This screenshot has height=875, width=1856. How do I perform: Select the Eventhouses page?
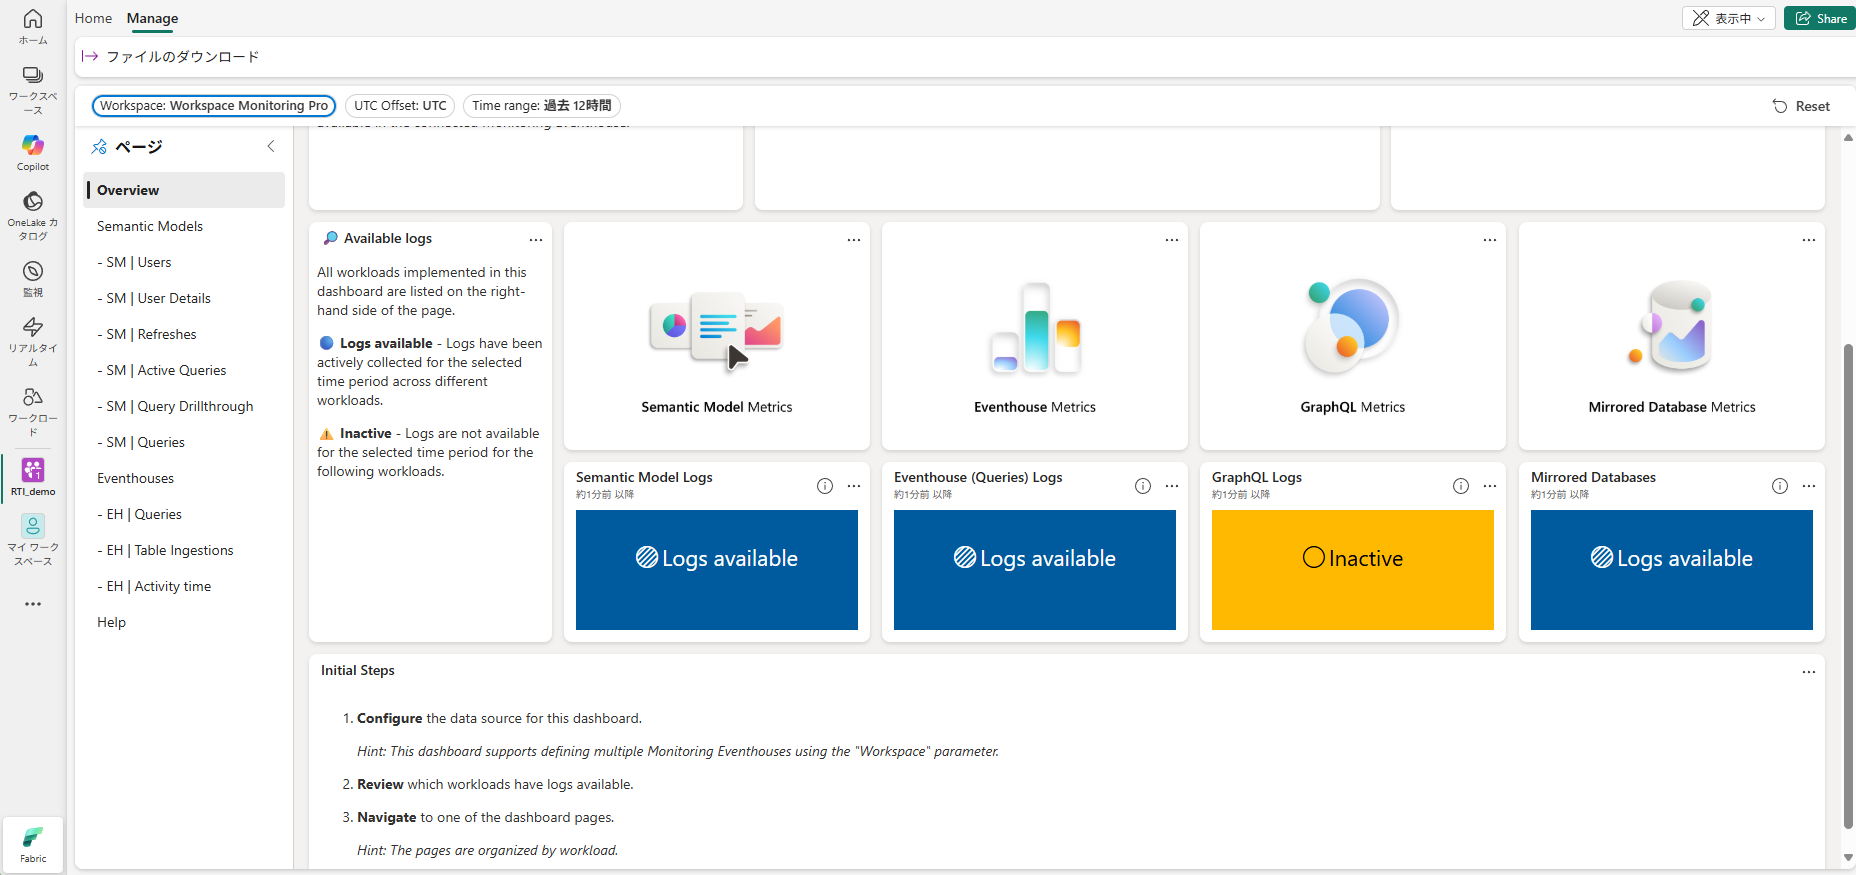click(x=184, y=478)
